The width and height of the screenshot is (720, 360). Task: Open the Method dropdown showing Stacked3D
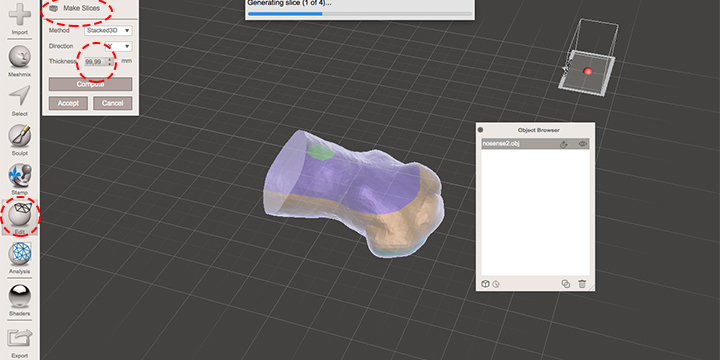(108, 31)
